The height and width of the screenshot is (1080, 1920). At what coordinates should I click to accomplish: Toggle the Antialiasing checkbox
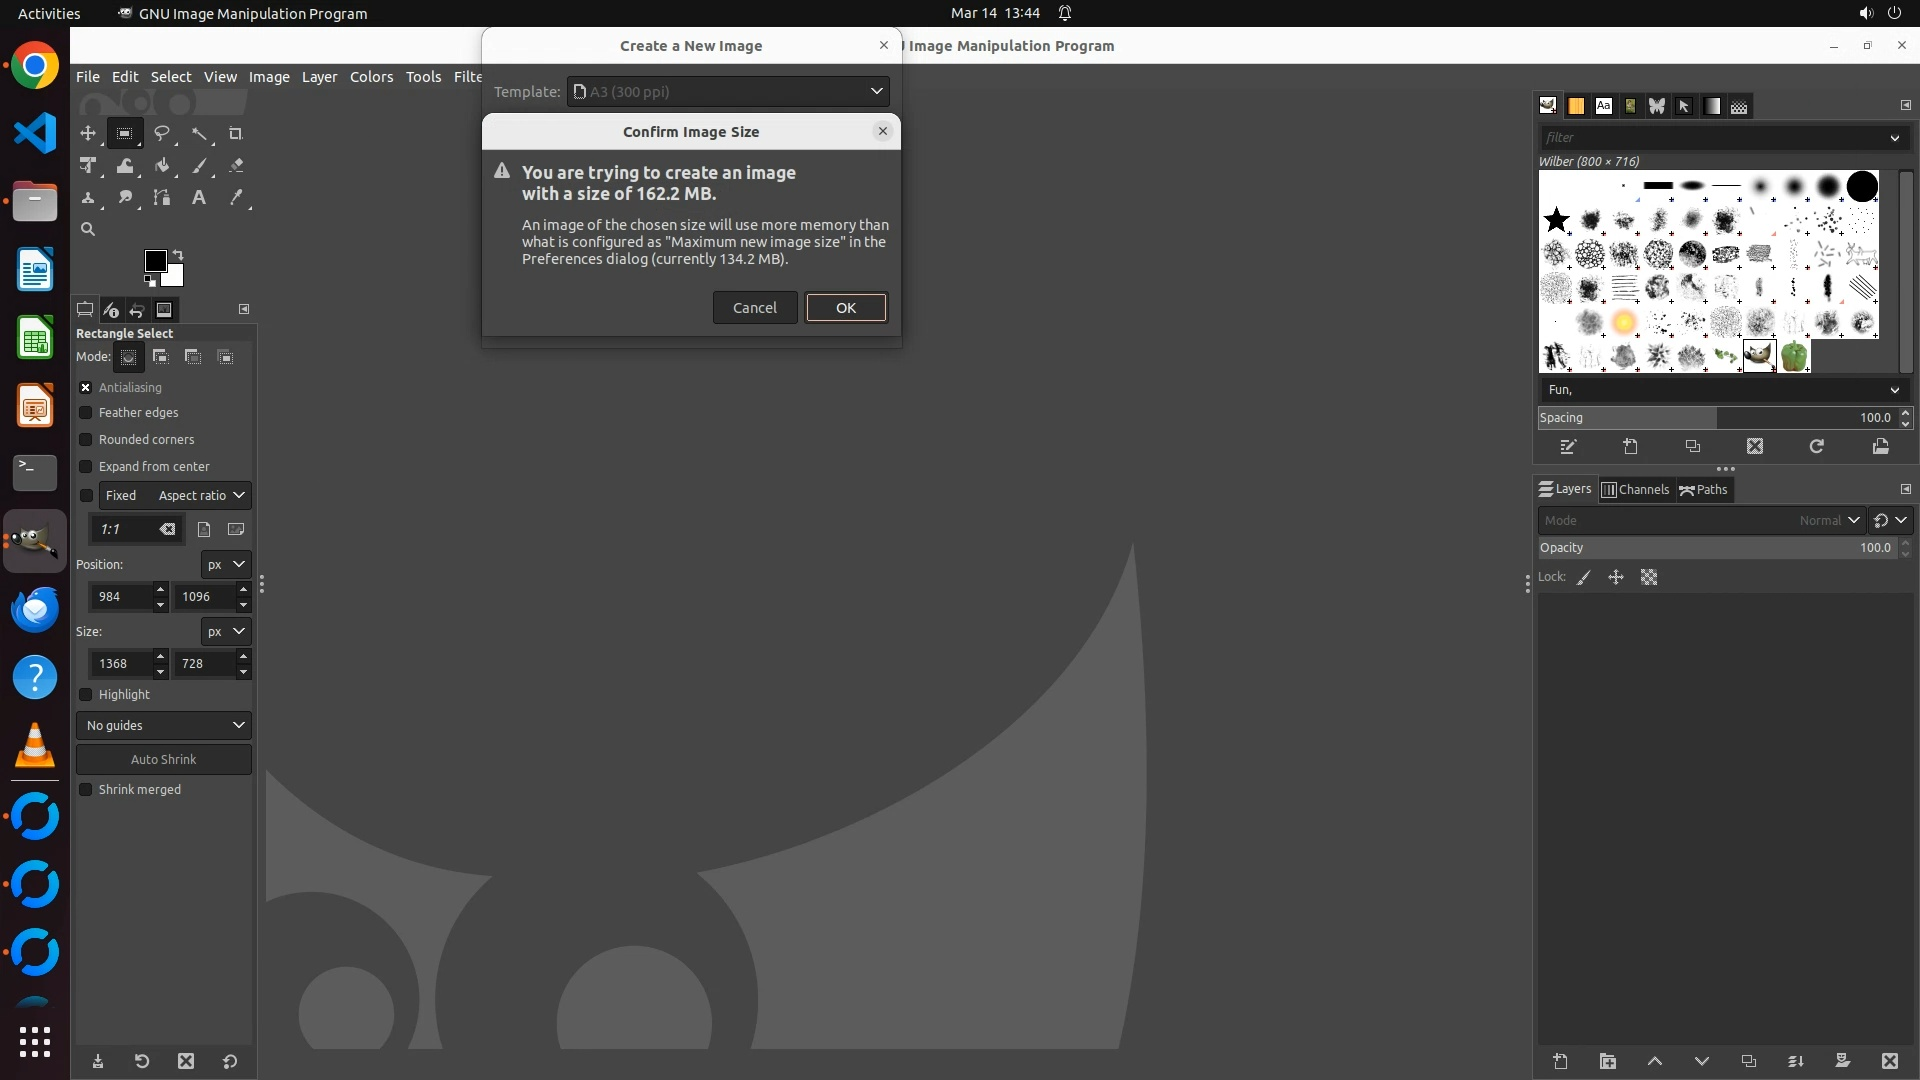86,388
